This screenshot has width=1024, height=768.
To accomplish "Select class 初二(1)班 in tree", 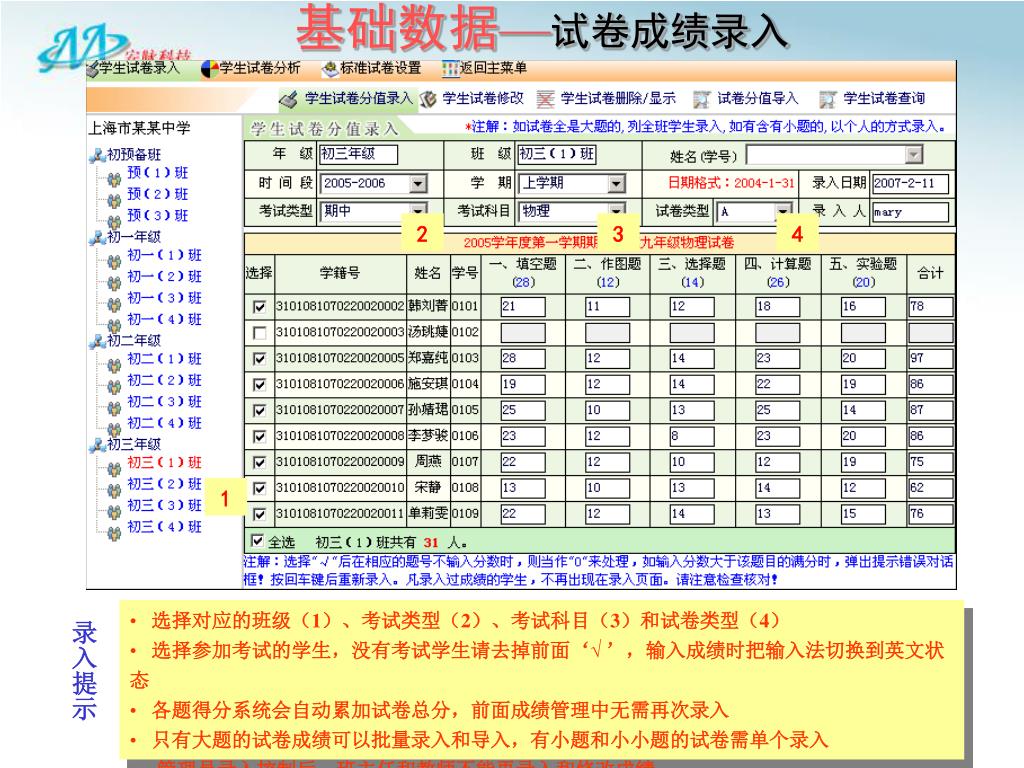I will click(x=165, y=359).
